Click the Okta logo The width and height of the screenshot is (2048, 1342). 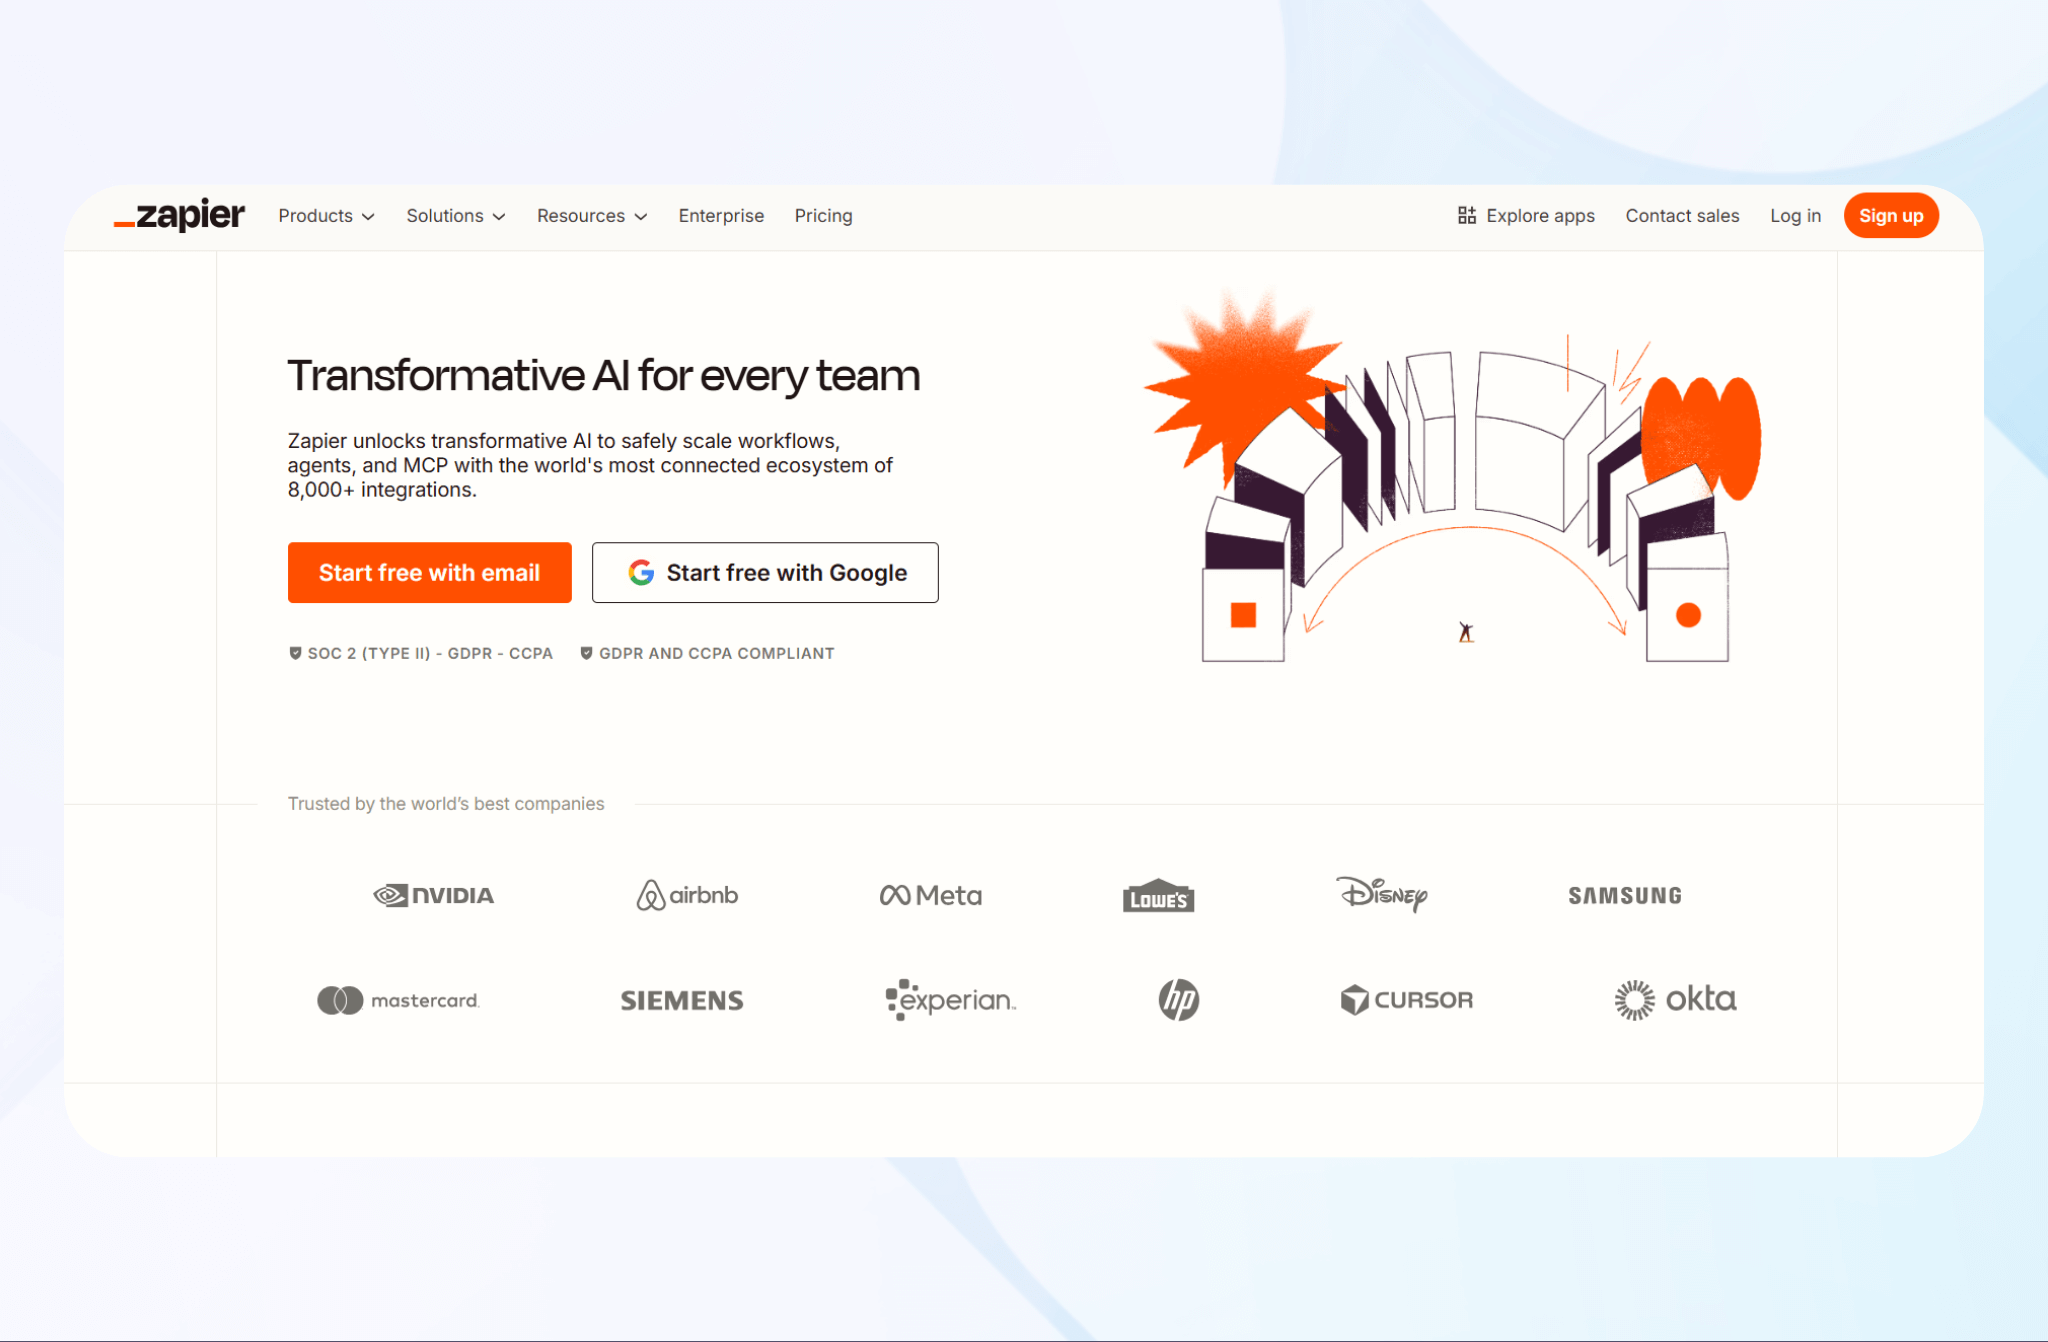click(x=1675, y=999)
